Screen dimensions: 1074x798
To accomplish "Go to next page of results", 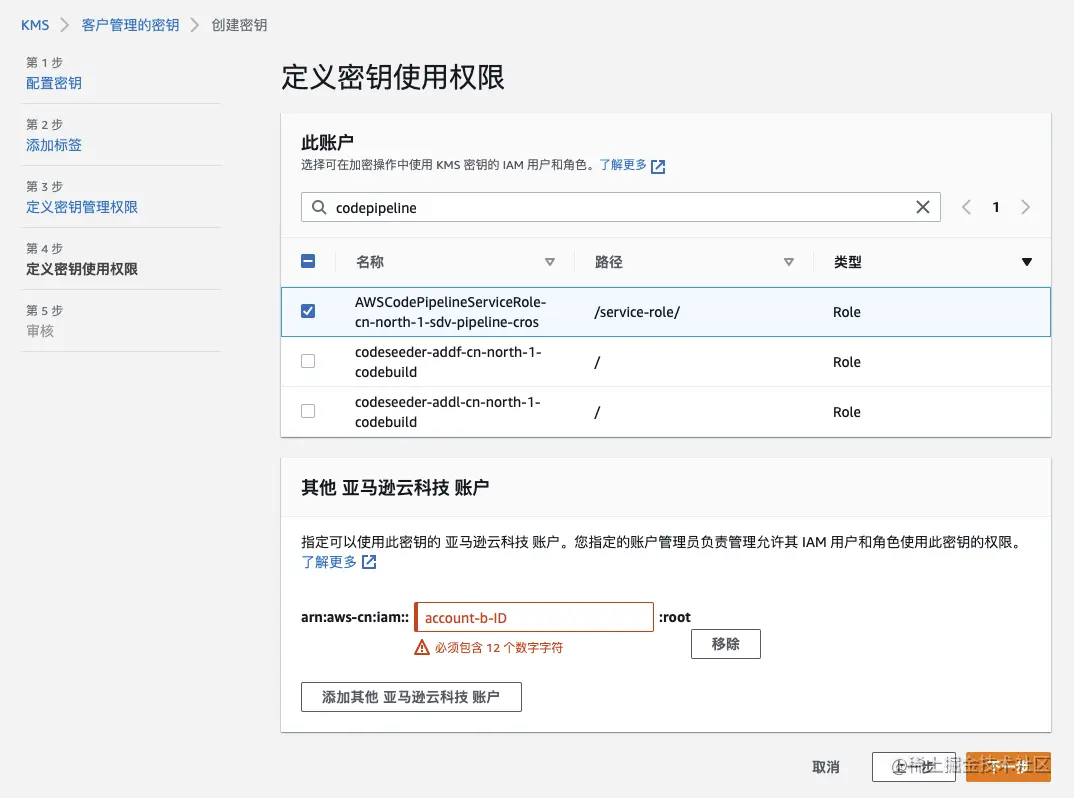I will tap(1026, 207).
